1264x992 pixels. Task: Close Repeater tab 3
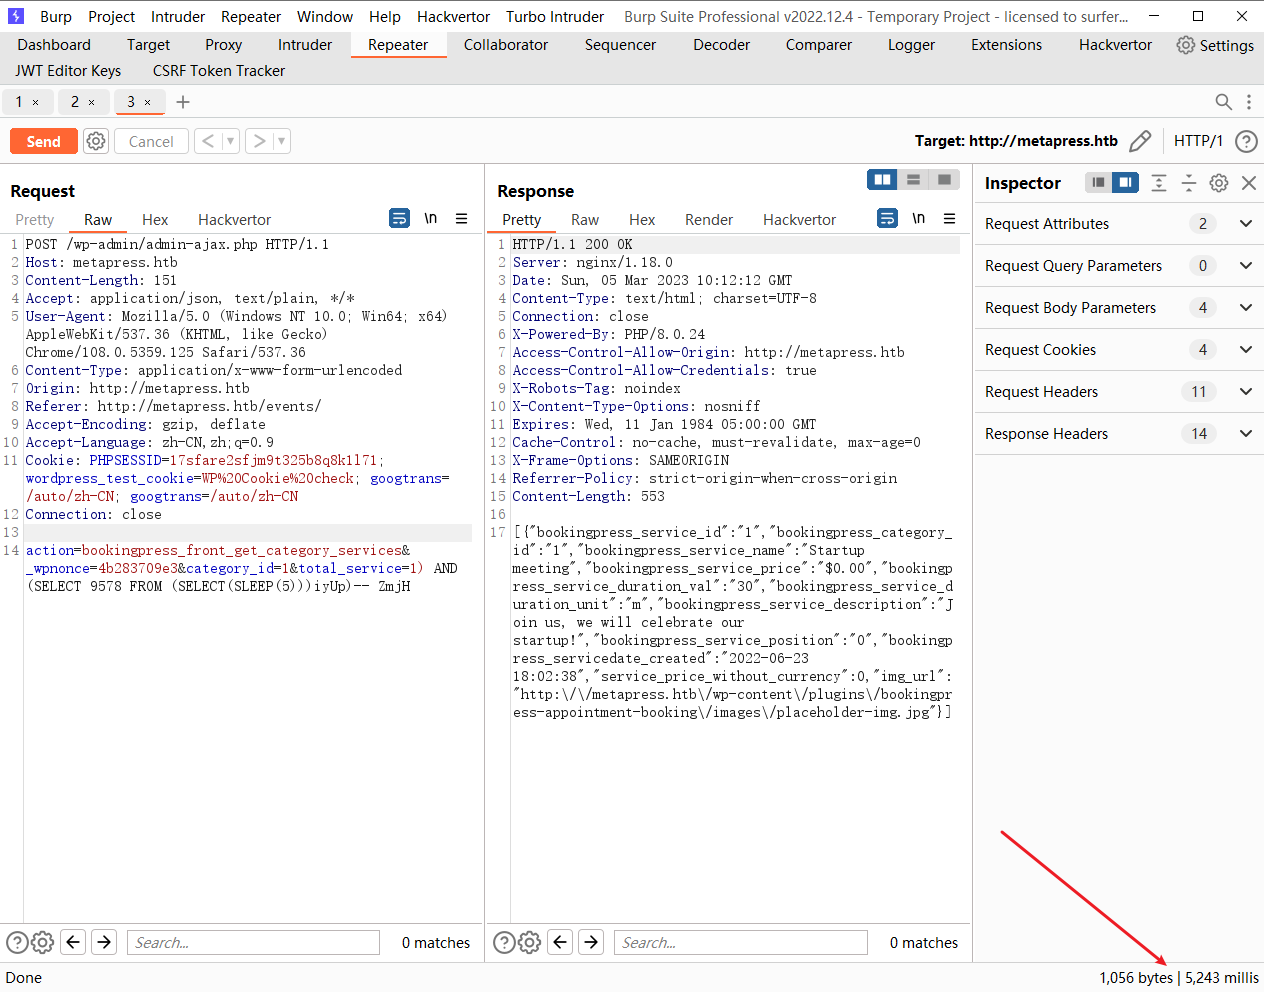[148, 102]
